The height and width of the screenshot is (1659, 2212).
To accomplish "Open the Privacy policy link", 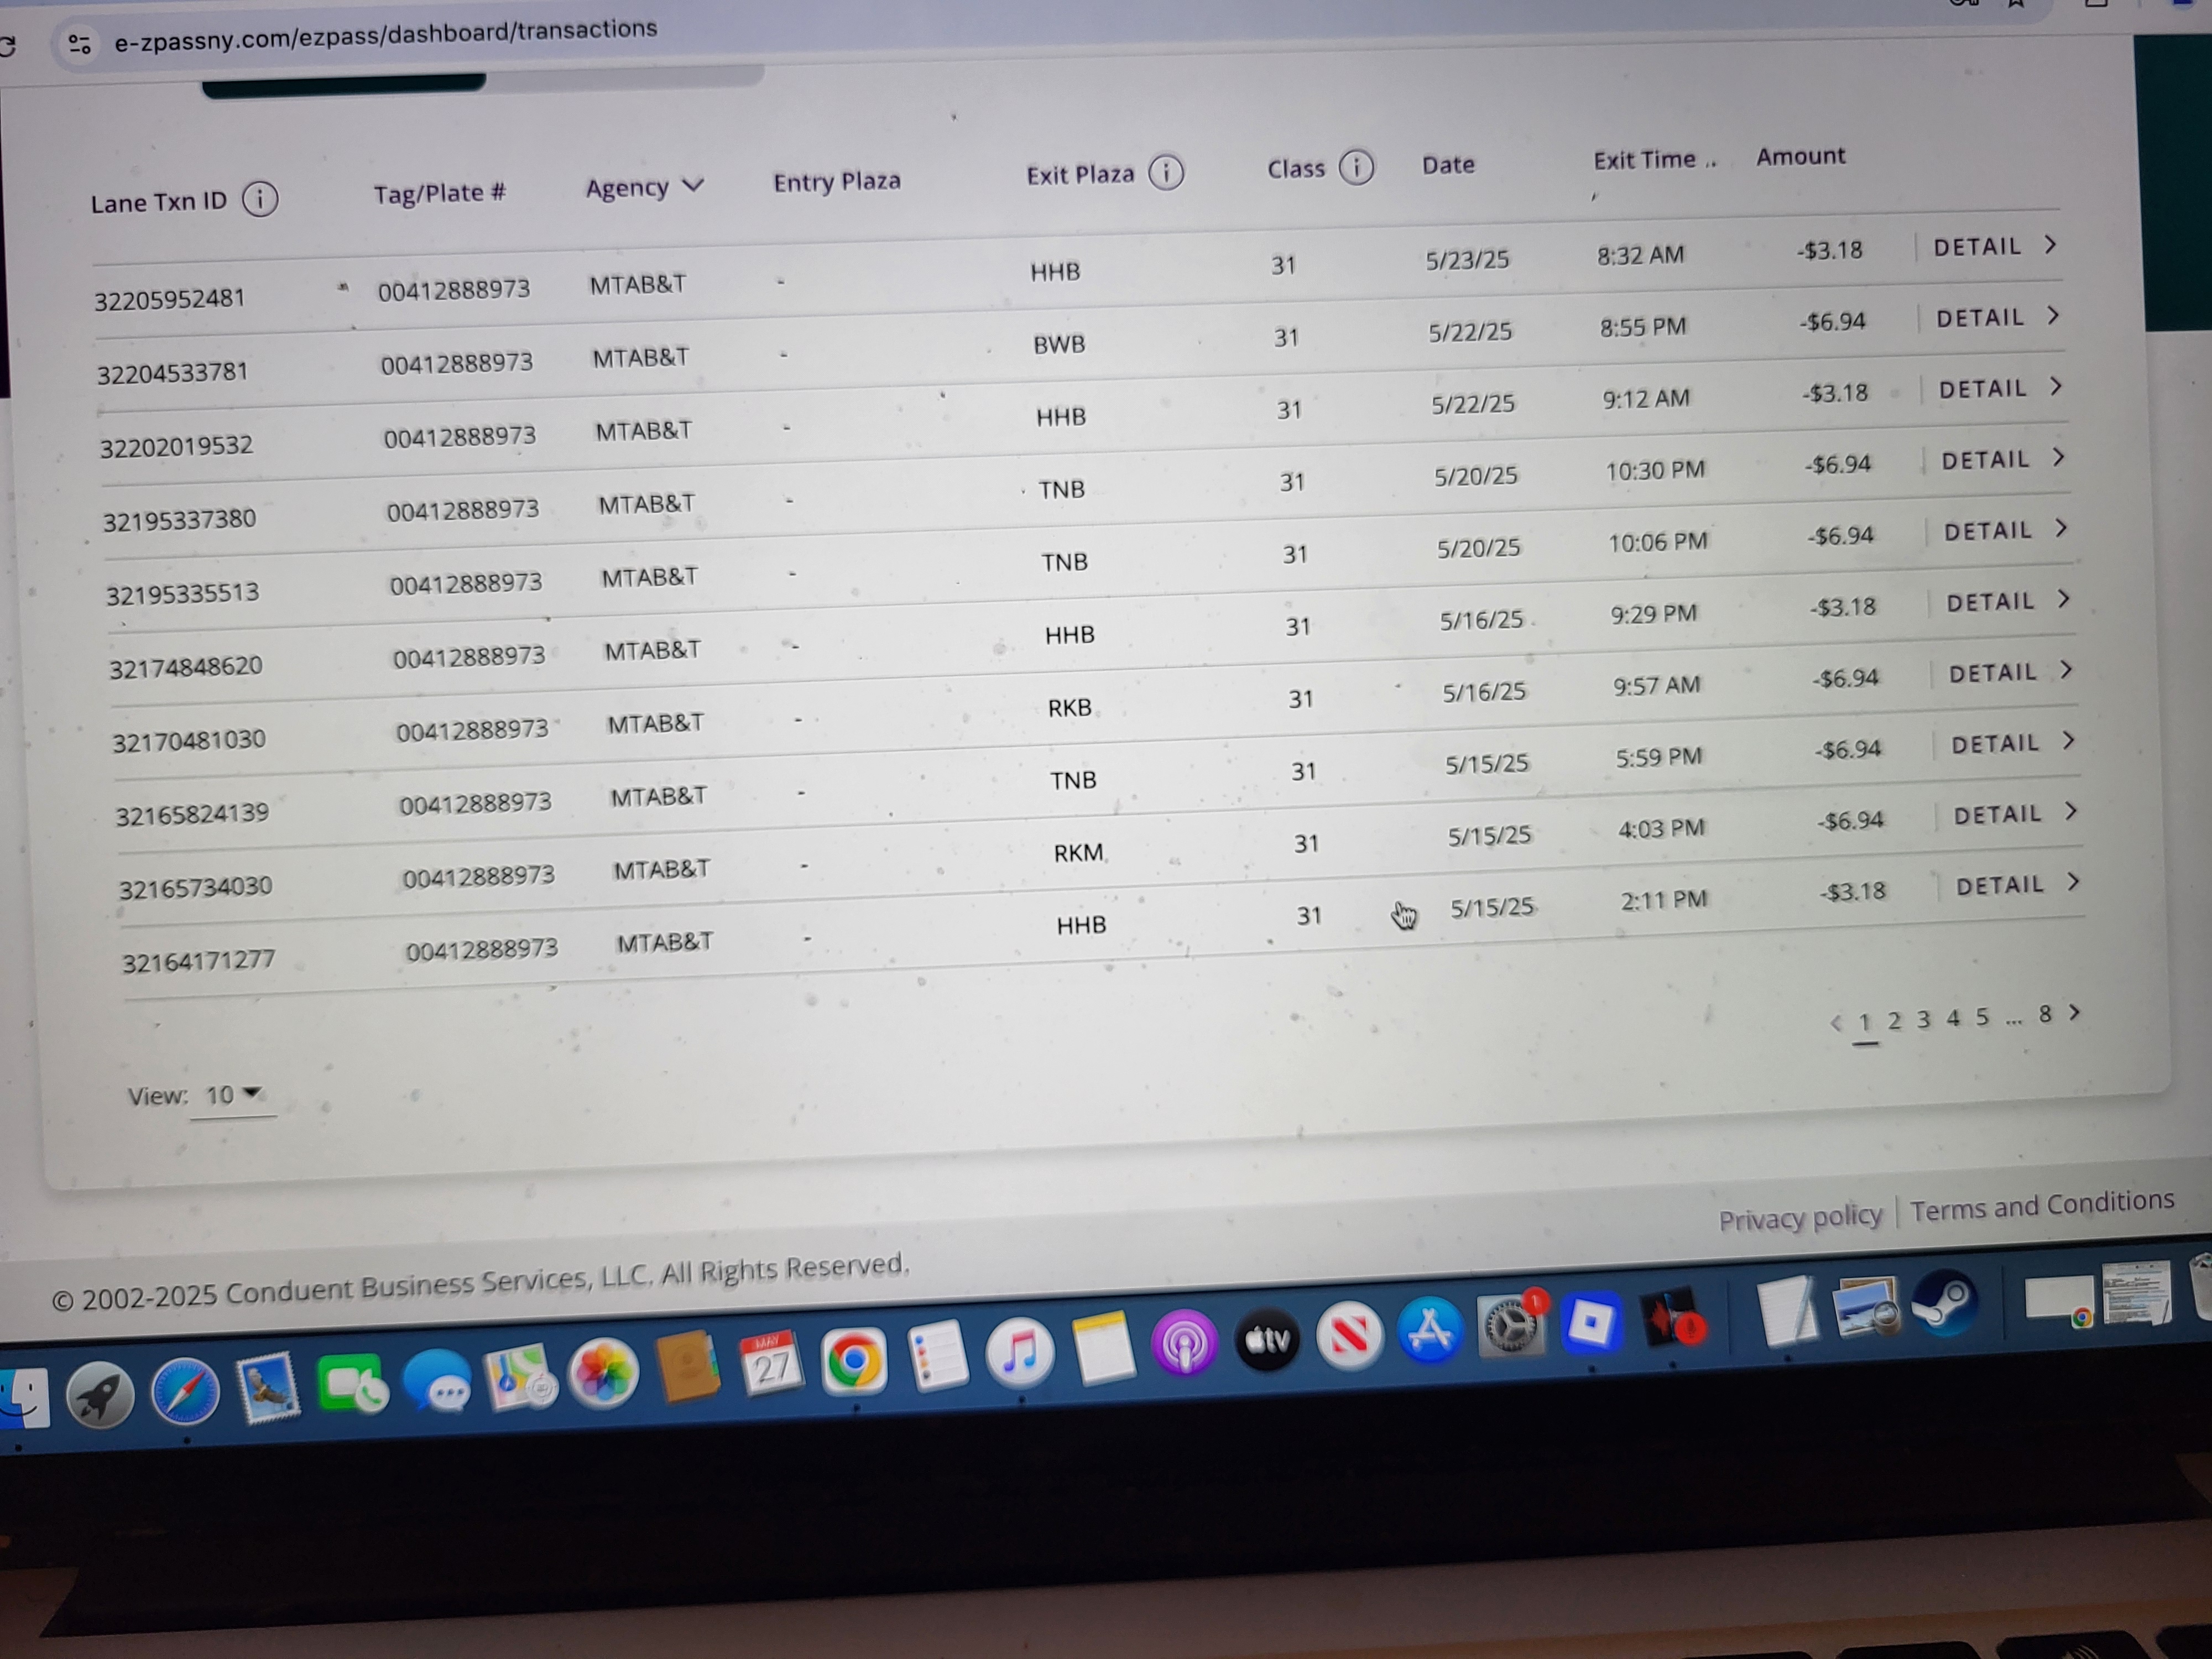I will click(1800, 1218).
